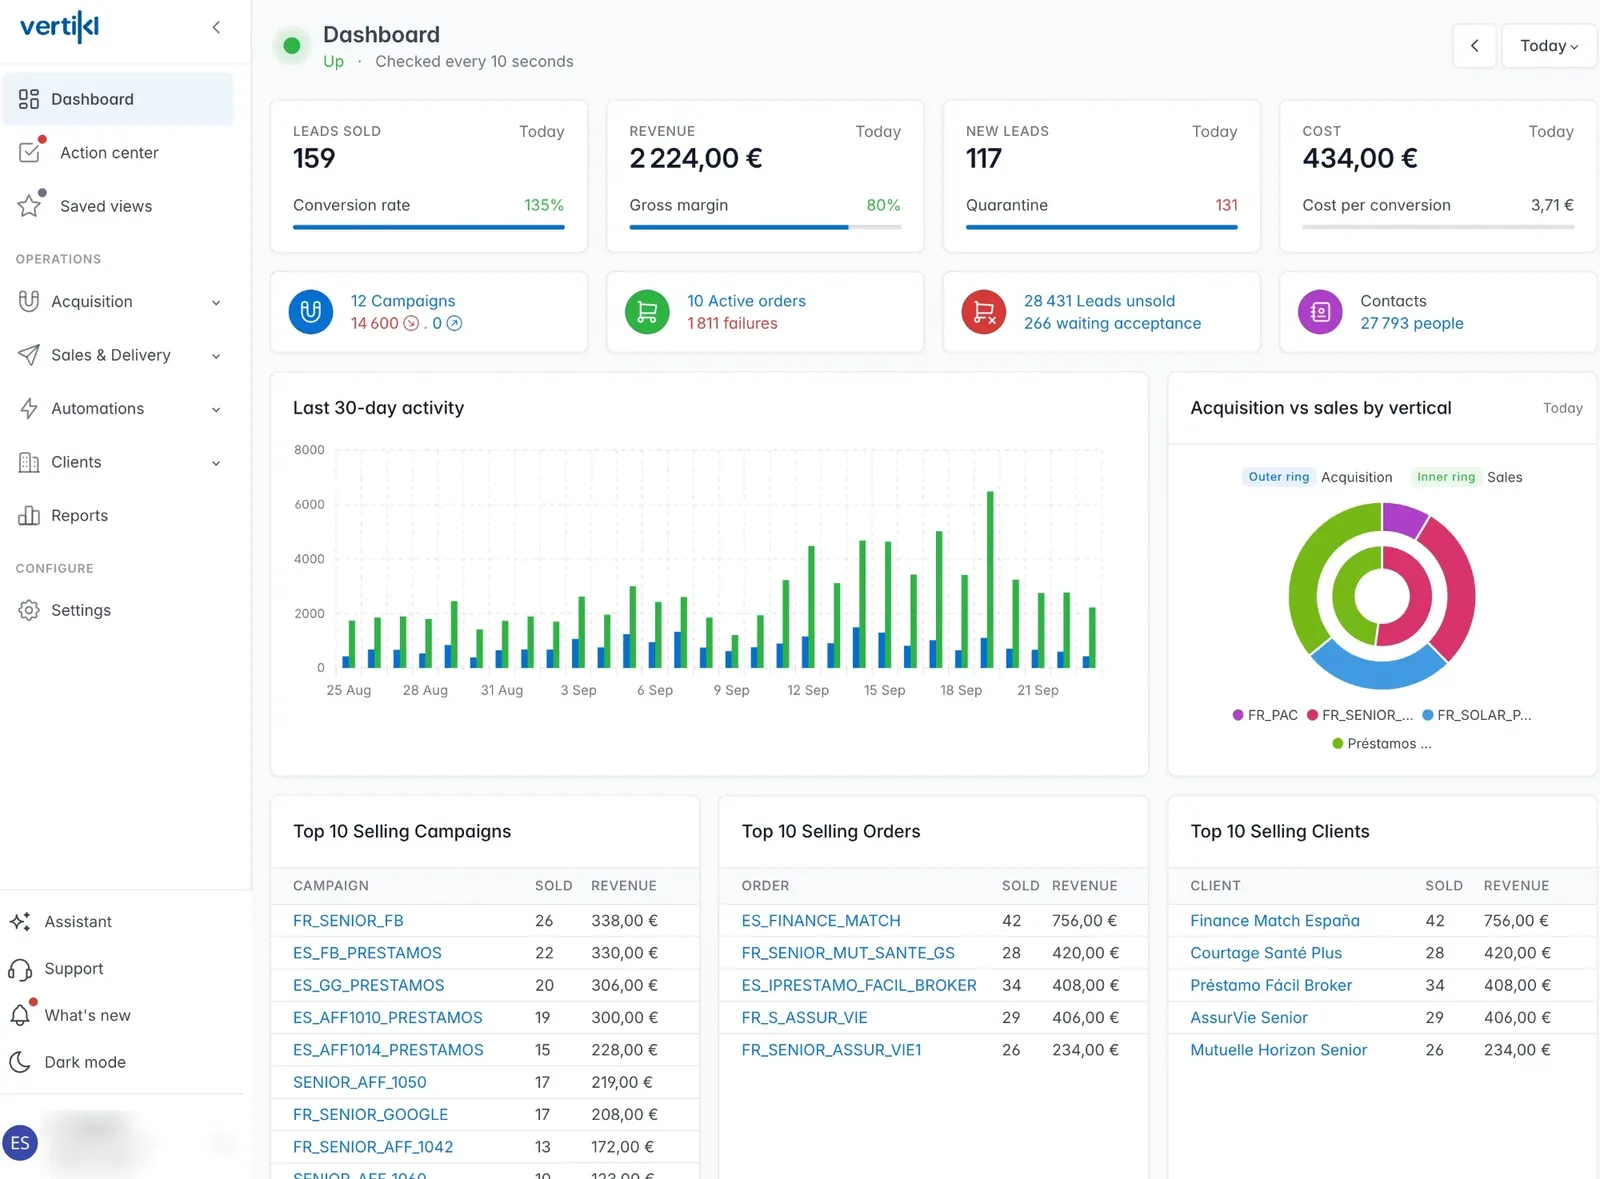Viewport: 1600px width, 1179px height.
Task: Open the 10 Active orders link
Action: (746, 301)
